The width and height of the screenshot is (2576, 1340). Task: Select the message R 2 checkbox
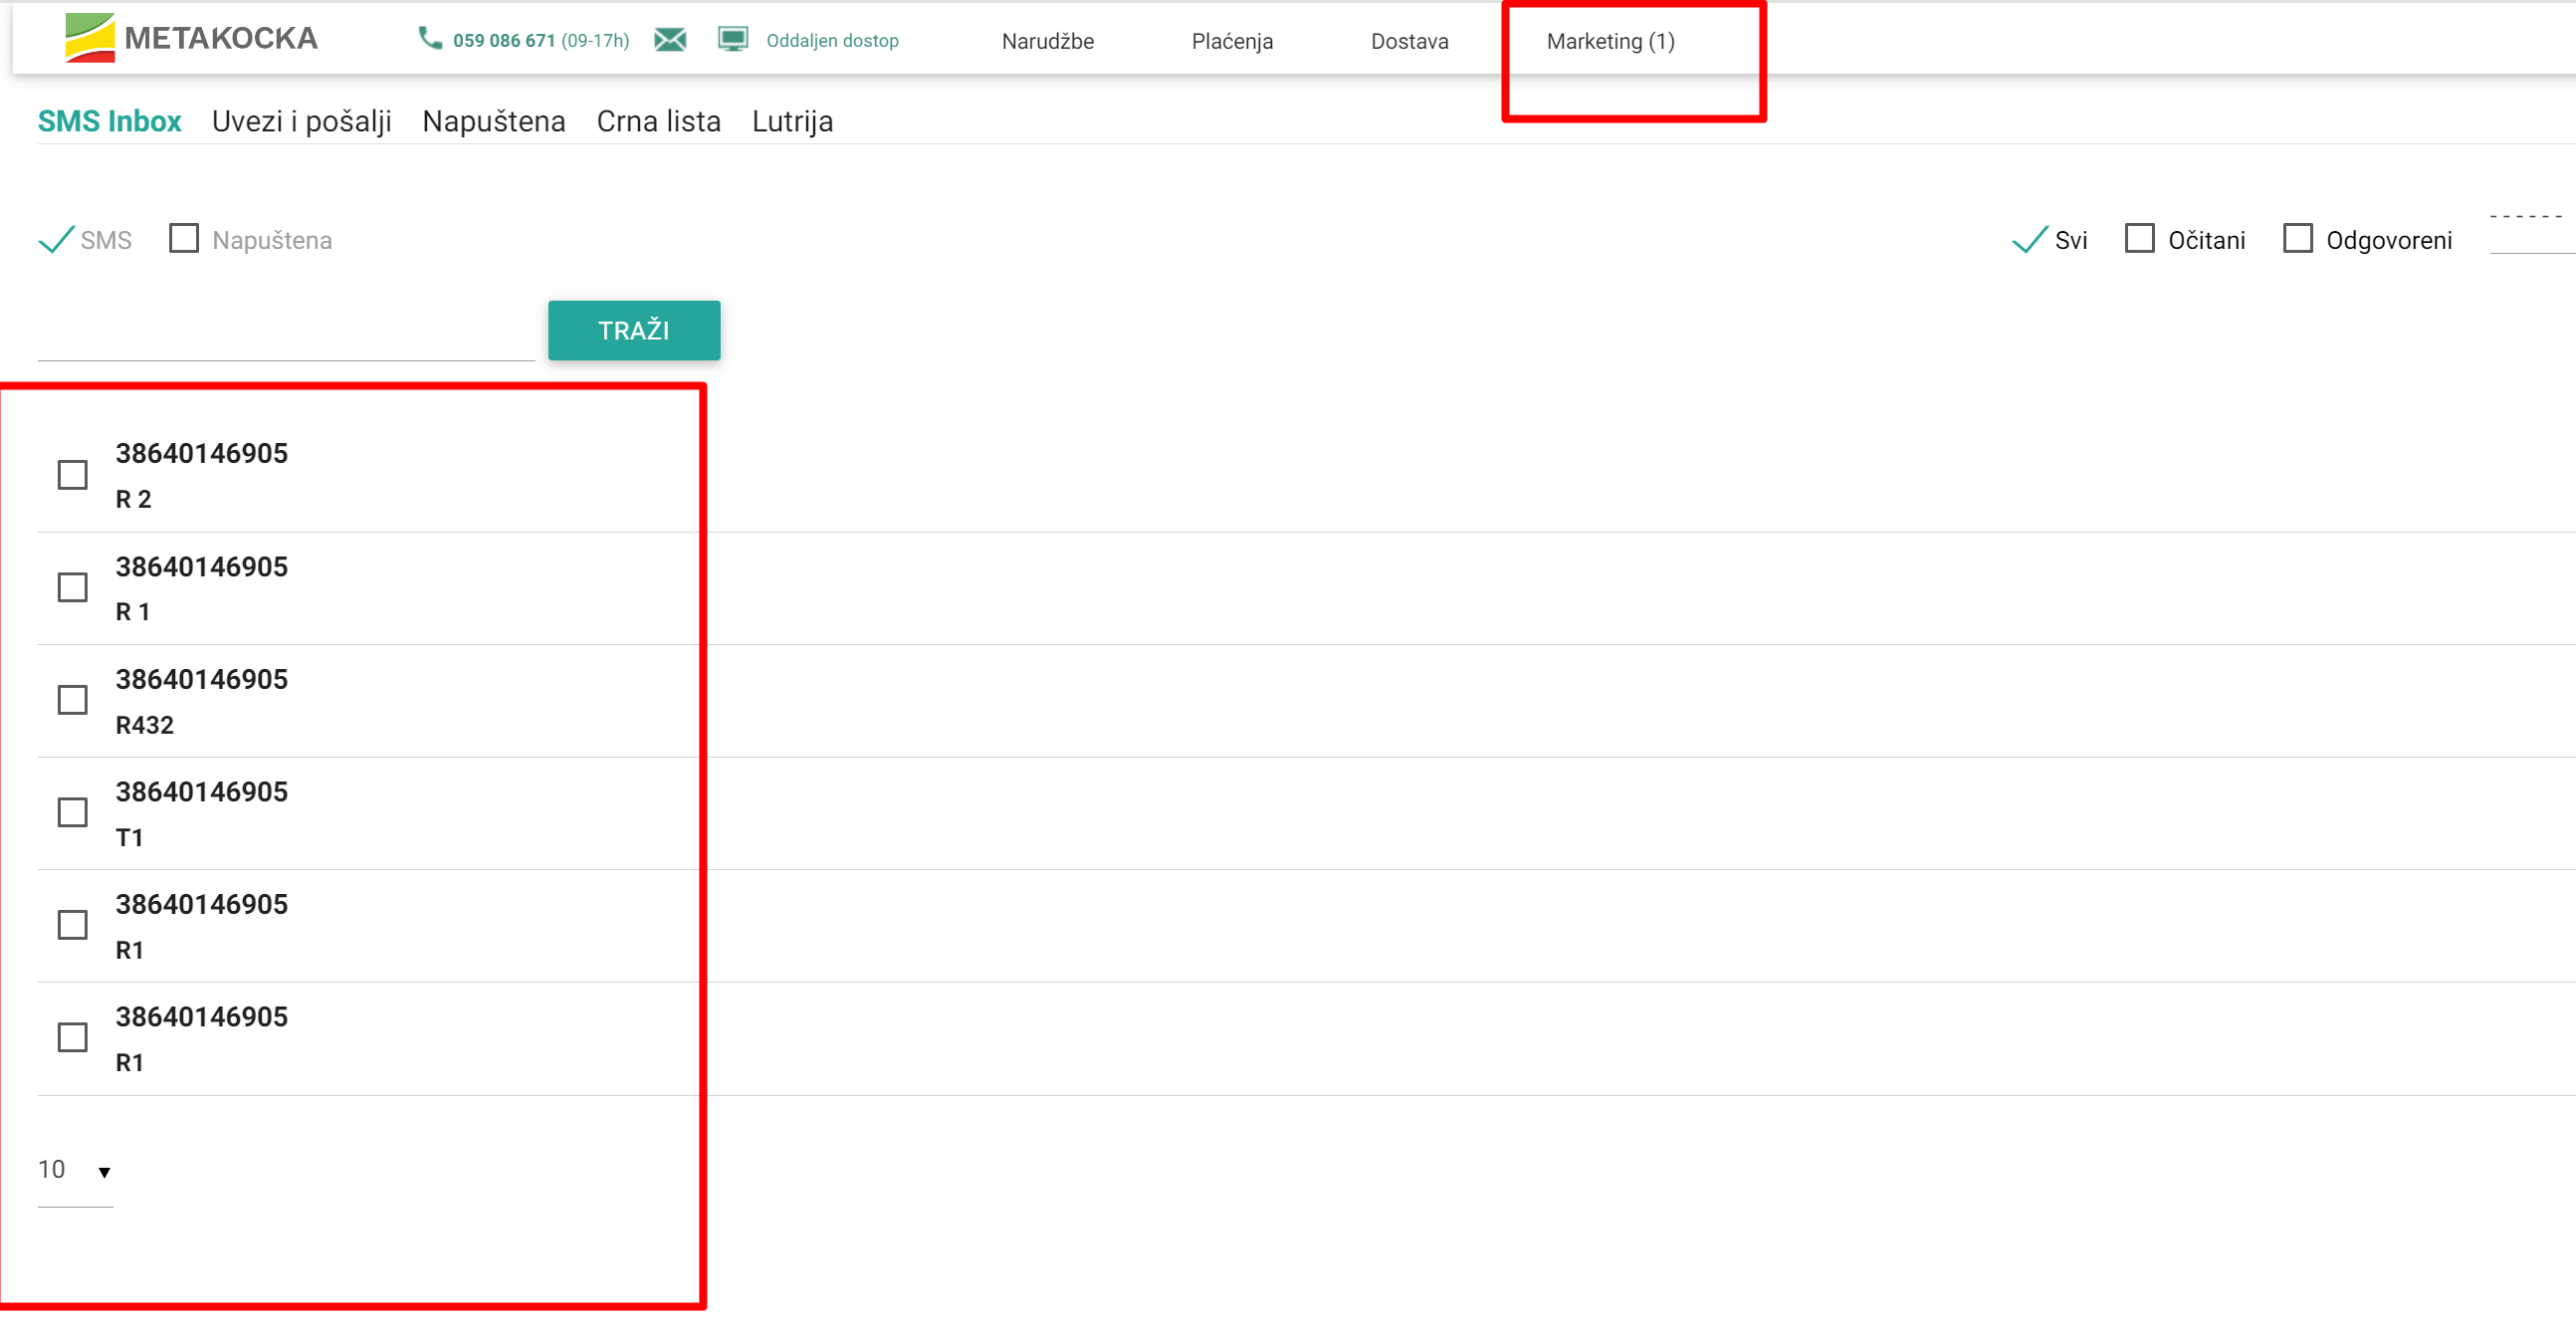(73, 475)
